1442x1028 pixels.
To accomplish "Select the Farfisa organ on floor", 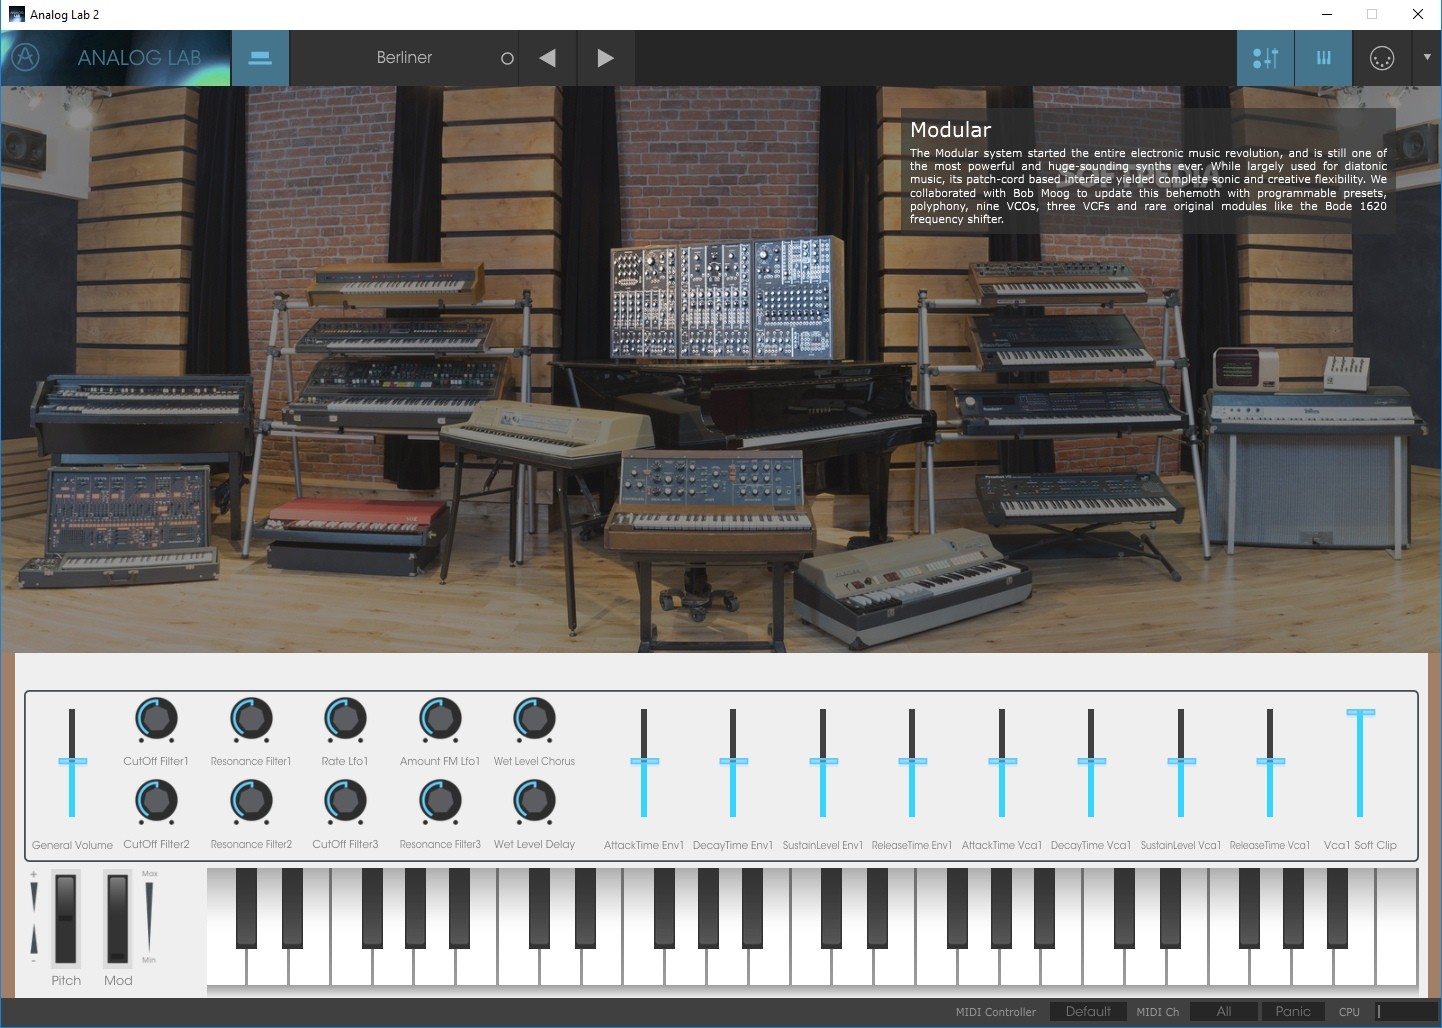I will (x=915, y=590).
